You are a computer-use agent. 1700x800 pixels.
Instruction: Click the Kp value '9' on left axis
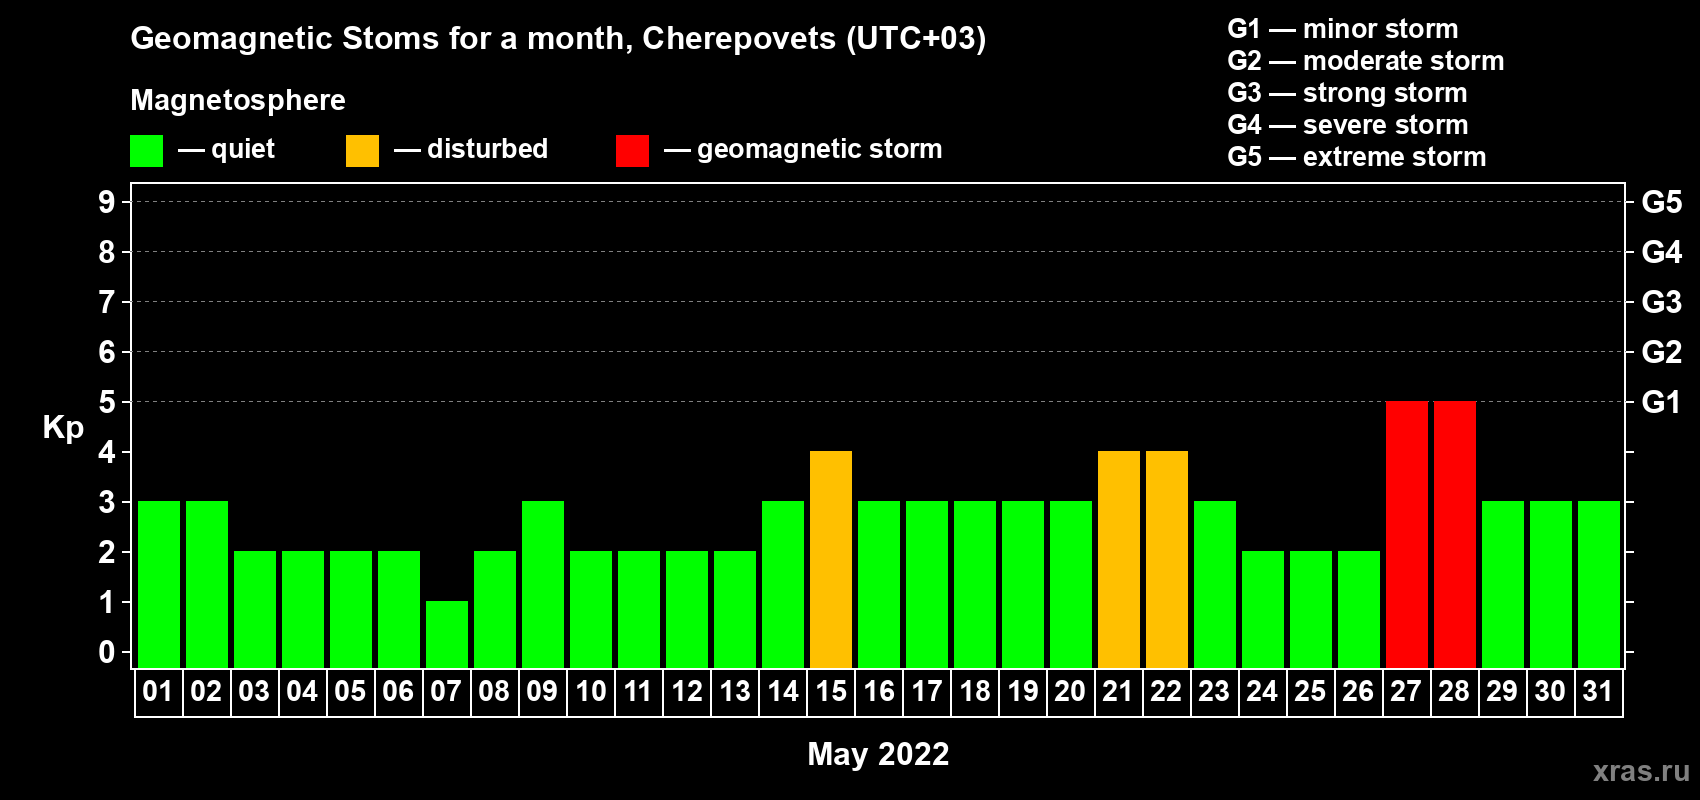click(107, 202)
